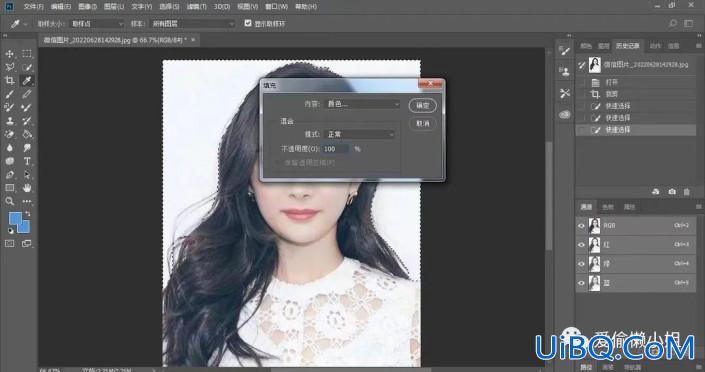Image resolution: width=705 pixels, height=372 pixels.
Task: Open the 图像 menu
Action: pyautogui.click(x=87, y=6)
